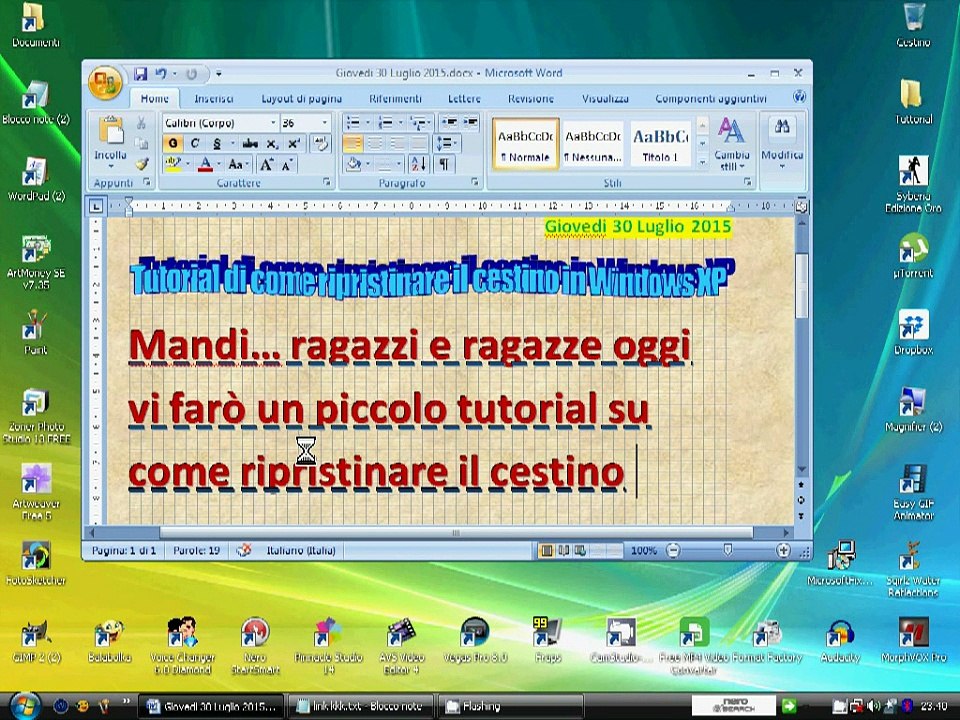Open Word help question mark
The height and width of the screenshot is (720, 960).
coord(799,97)
